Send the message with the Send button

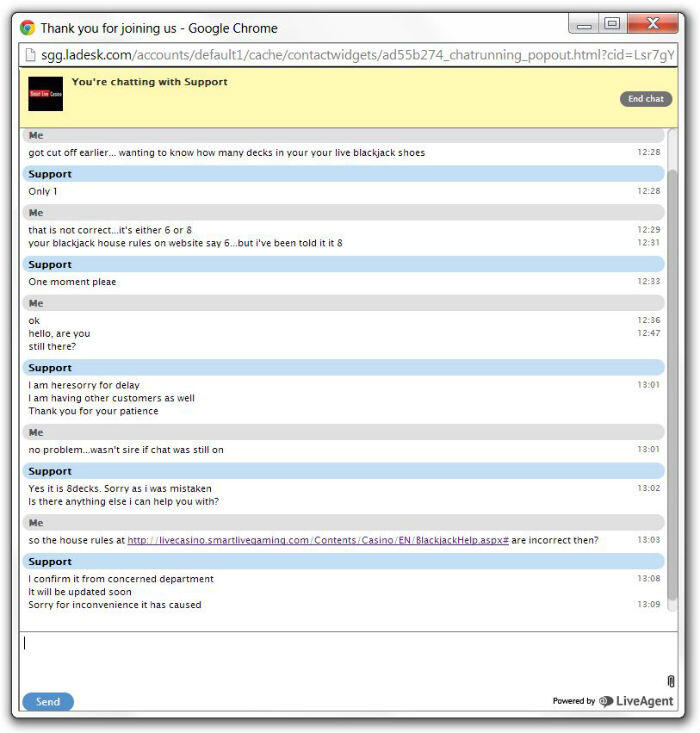[48, 702]
